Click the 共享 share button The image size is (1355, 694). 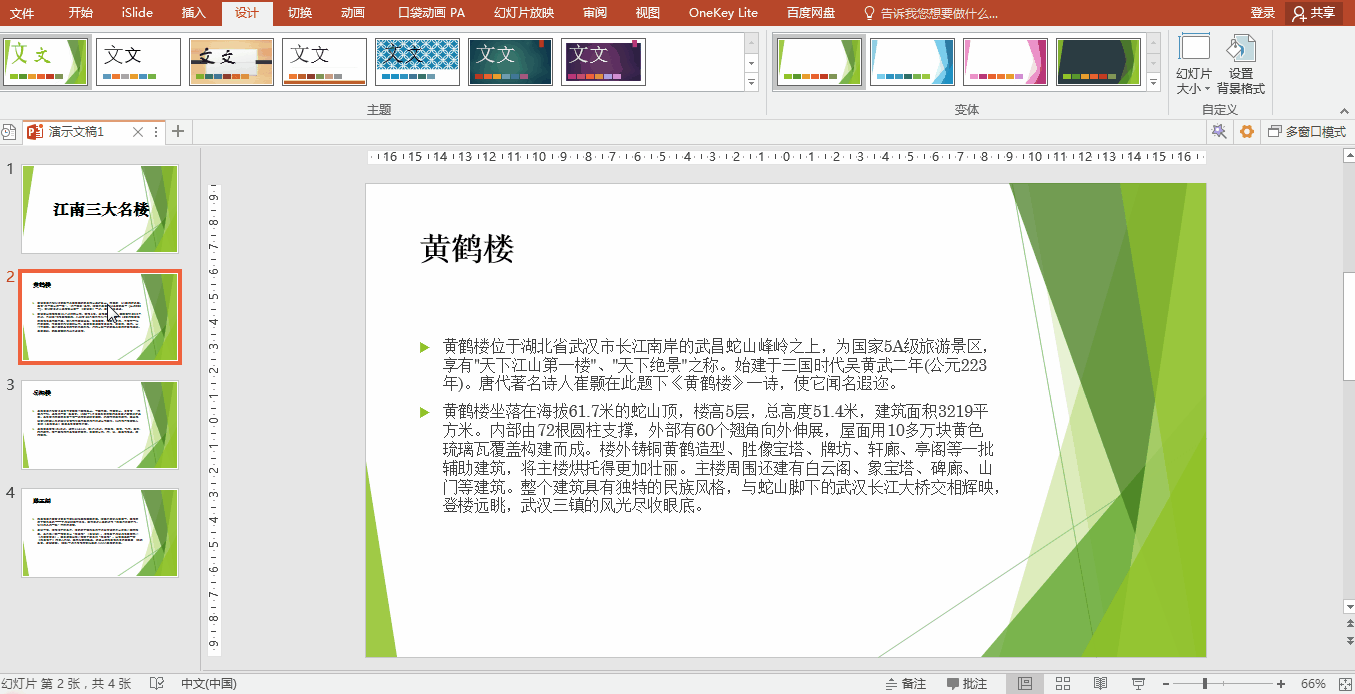pos(1315,13)
